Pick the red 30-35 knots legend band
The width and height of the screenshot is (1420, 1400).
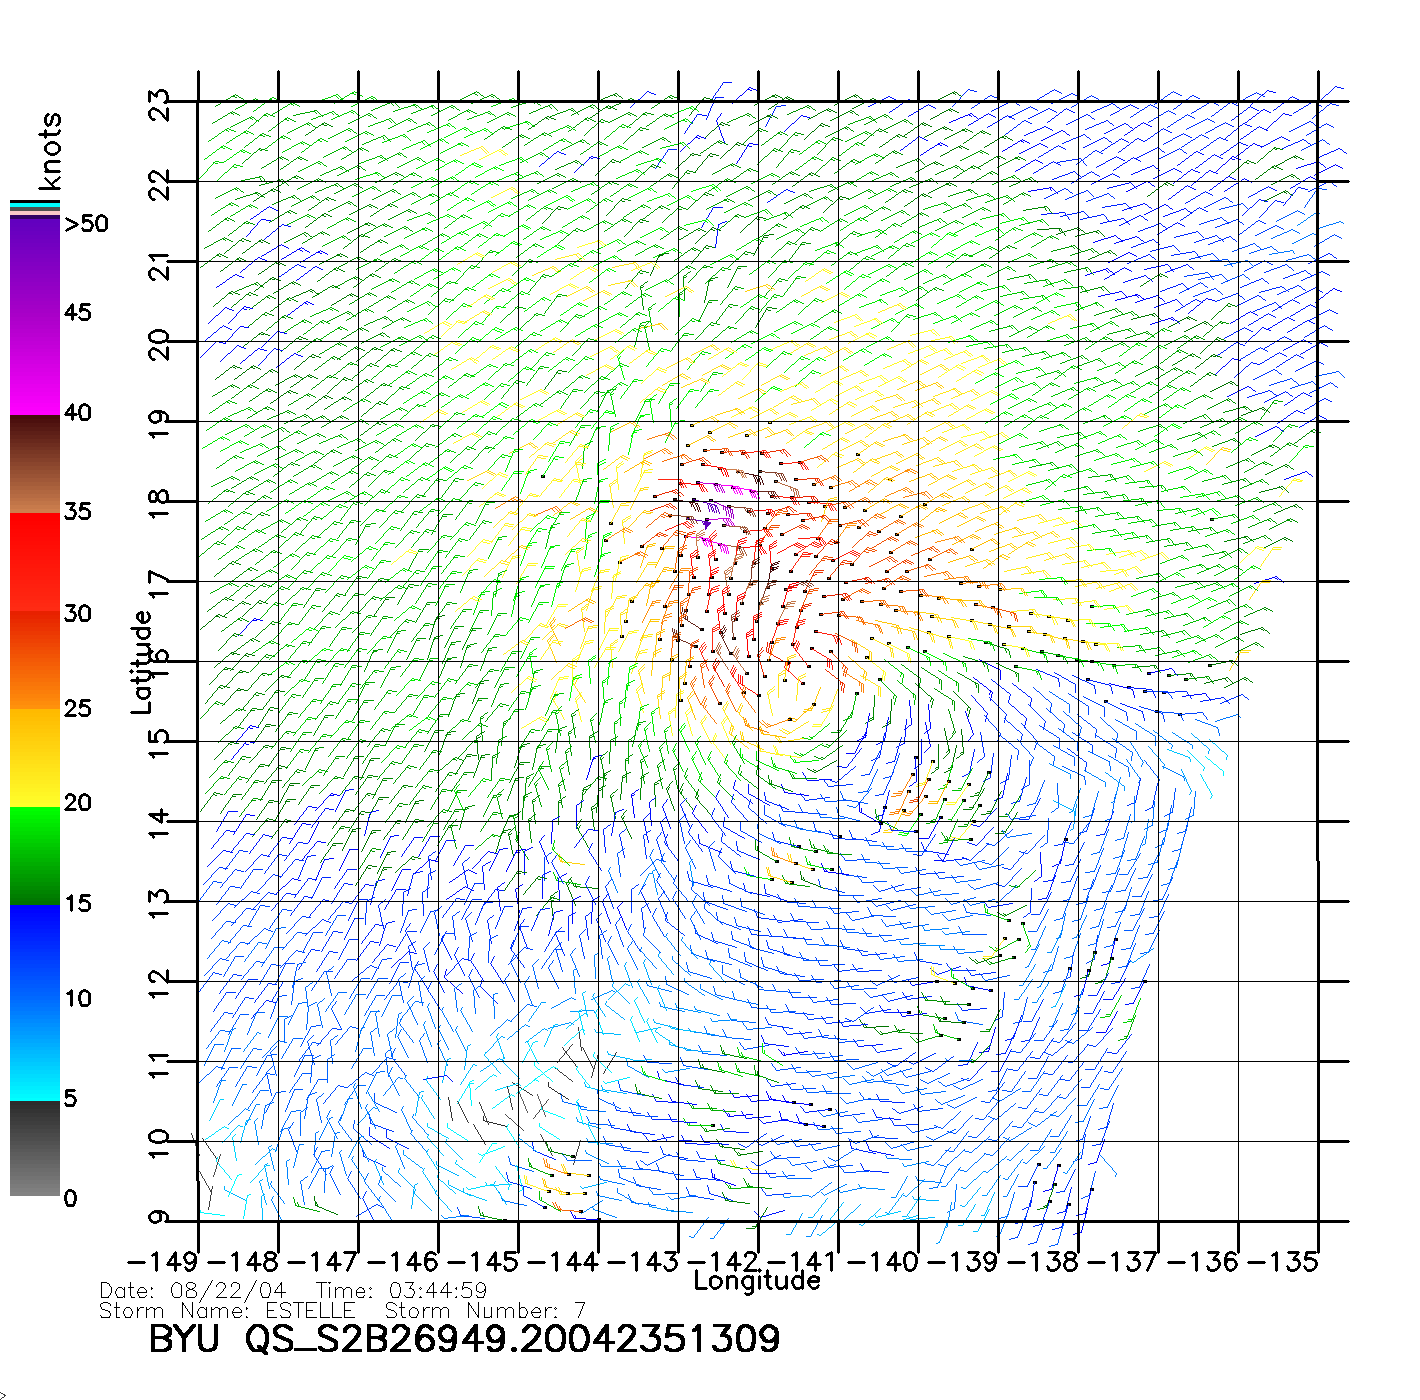click(x=35, y=562)
